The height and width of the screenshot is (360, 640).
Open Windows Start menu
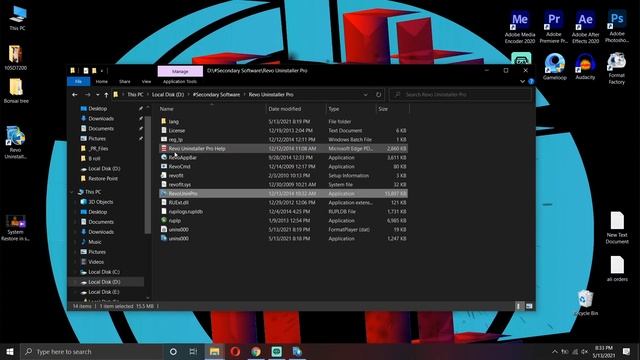tap(10, 351)
